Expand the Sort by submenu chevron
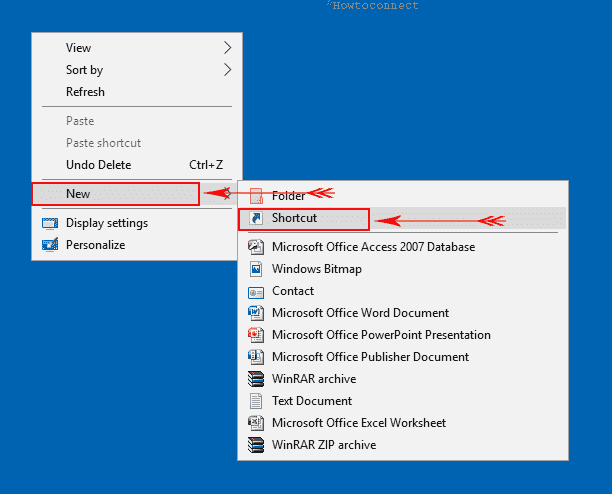Screen dimensions: 612x494 point(228,70)
